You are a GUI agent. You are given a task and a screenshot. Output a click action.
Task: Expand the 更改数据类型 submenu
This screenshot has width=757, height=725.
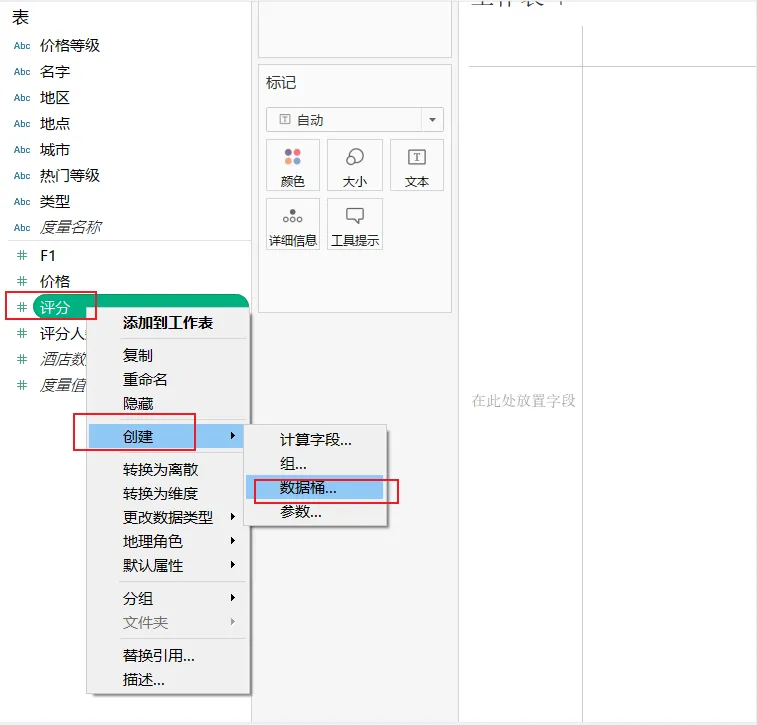tap(168, 517)
